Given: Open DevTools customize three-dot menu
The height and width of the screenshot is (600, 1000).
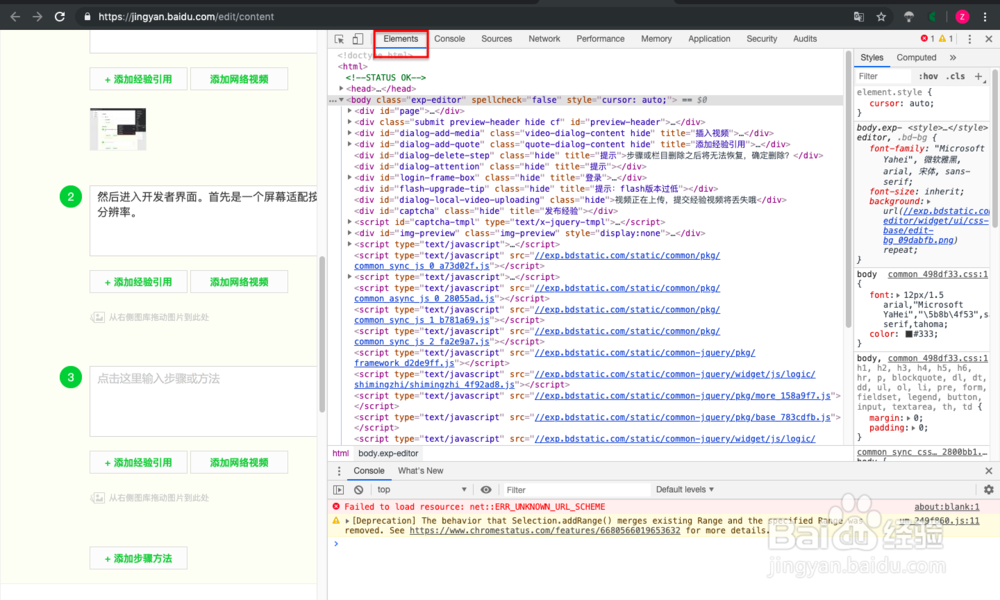Looking at the screenshot, I should (x=970, y=39).
